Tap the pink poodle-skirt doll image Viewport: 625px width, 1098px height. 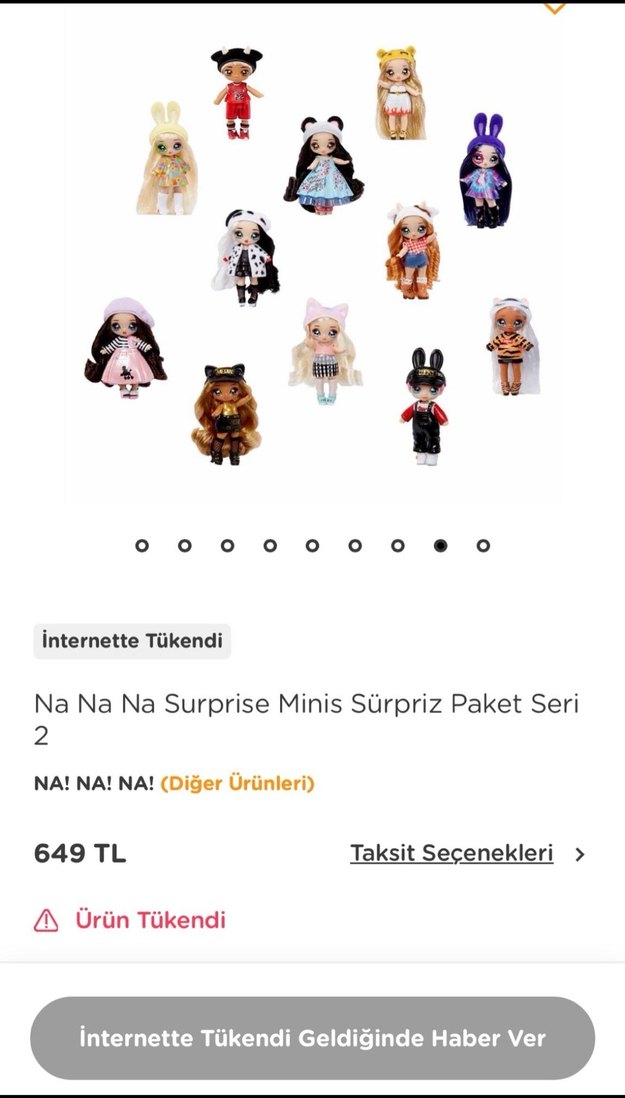point(126,347)
